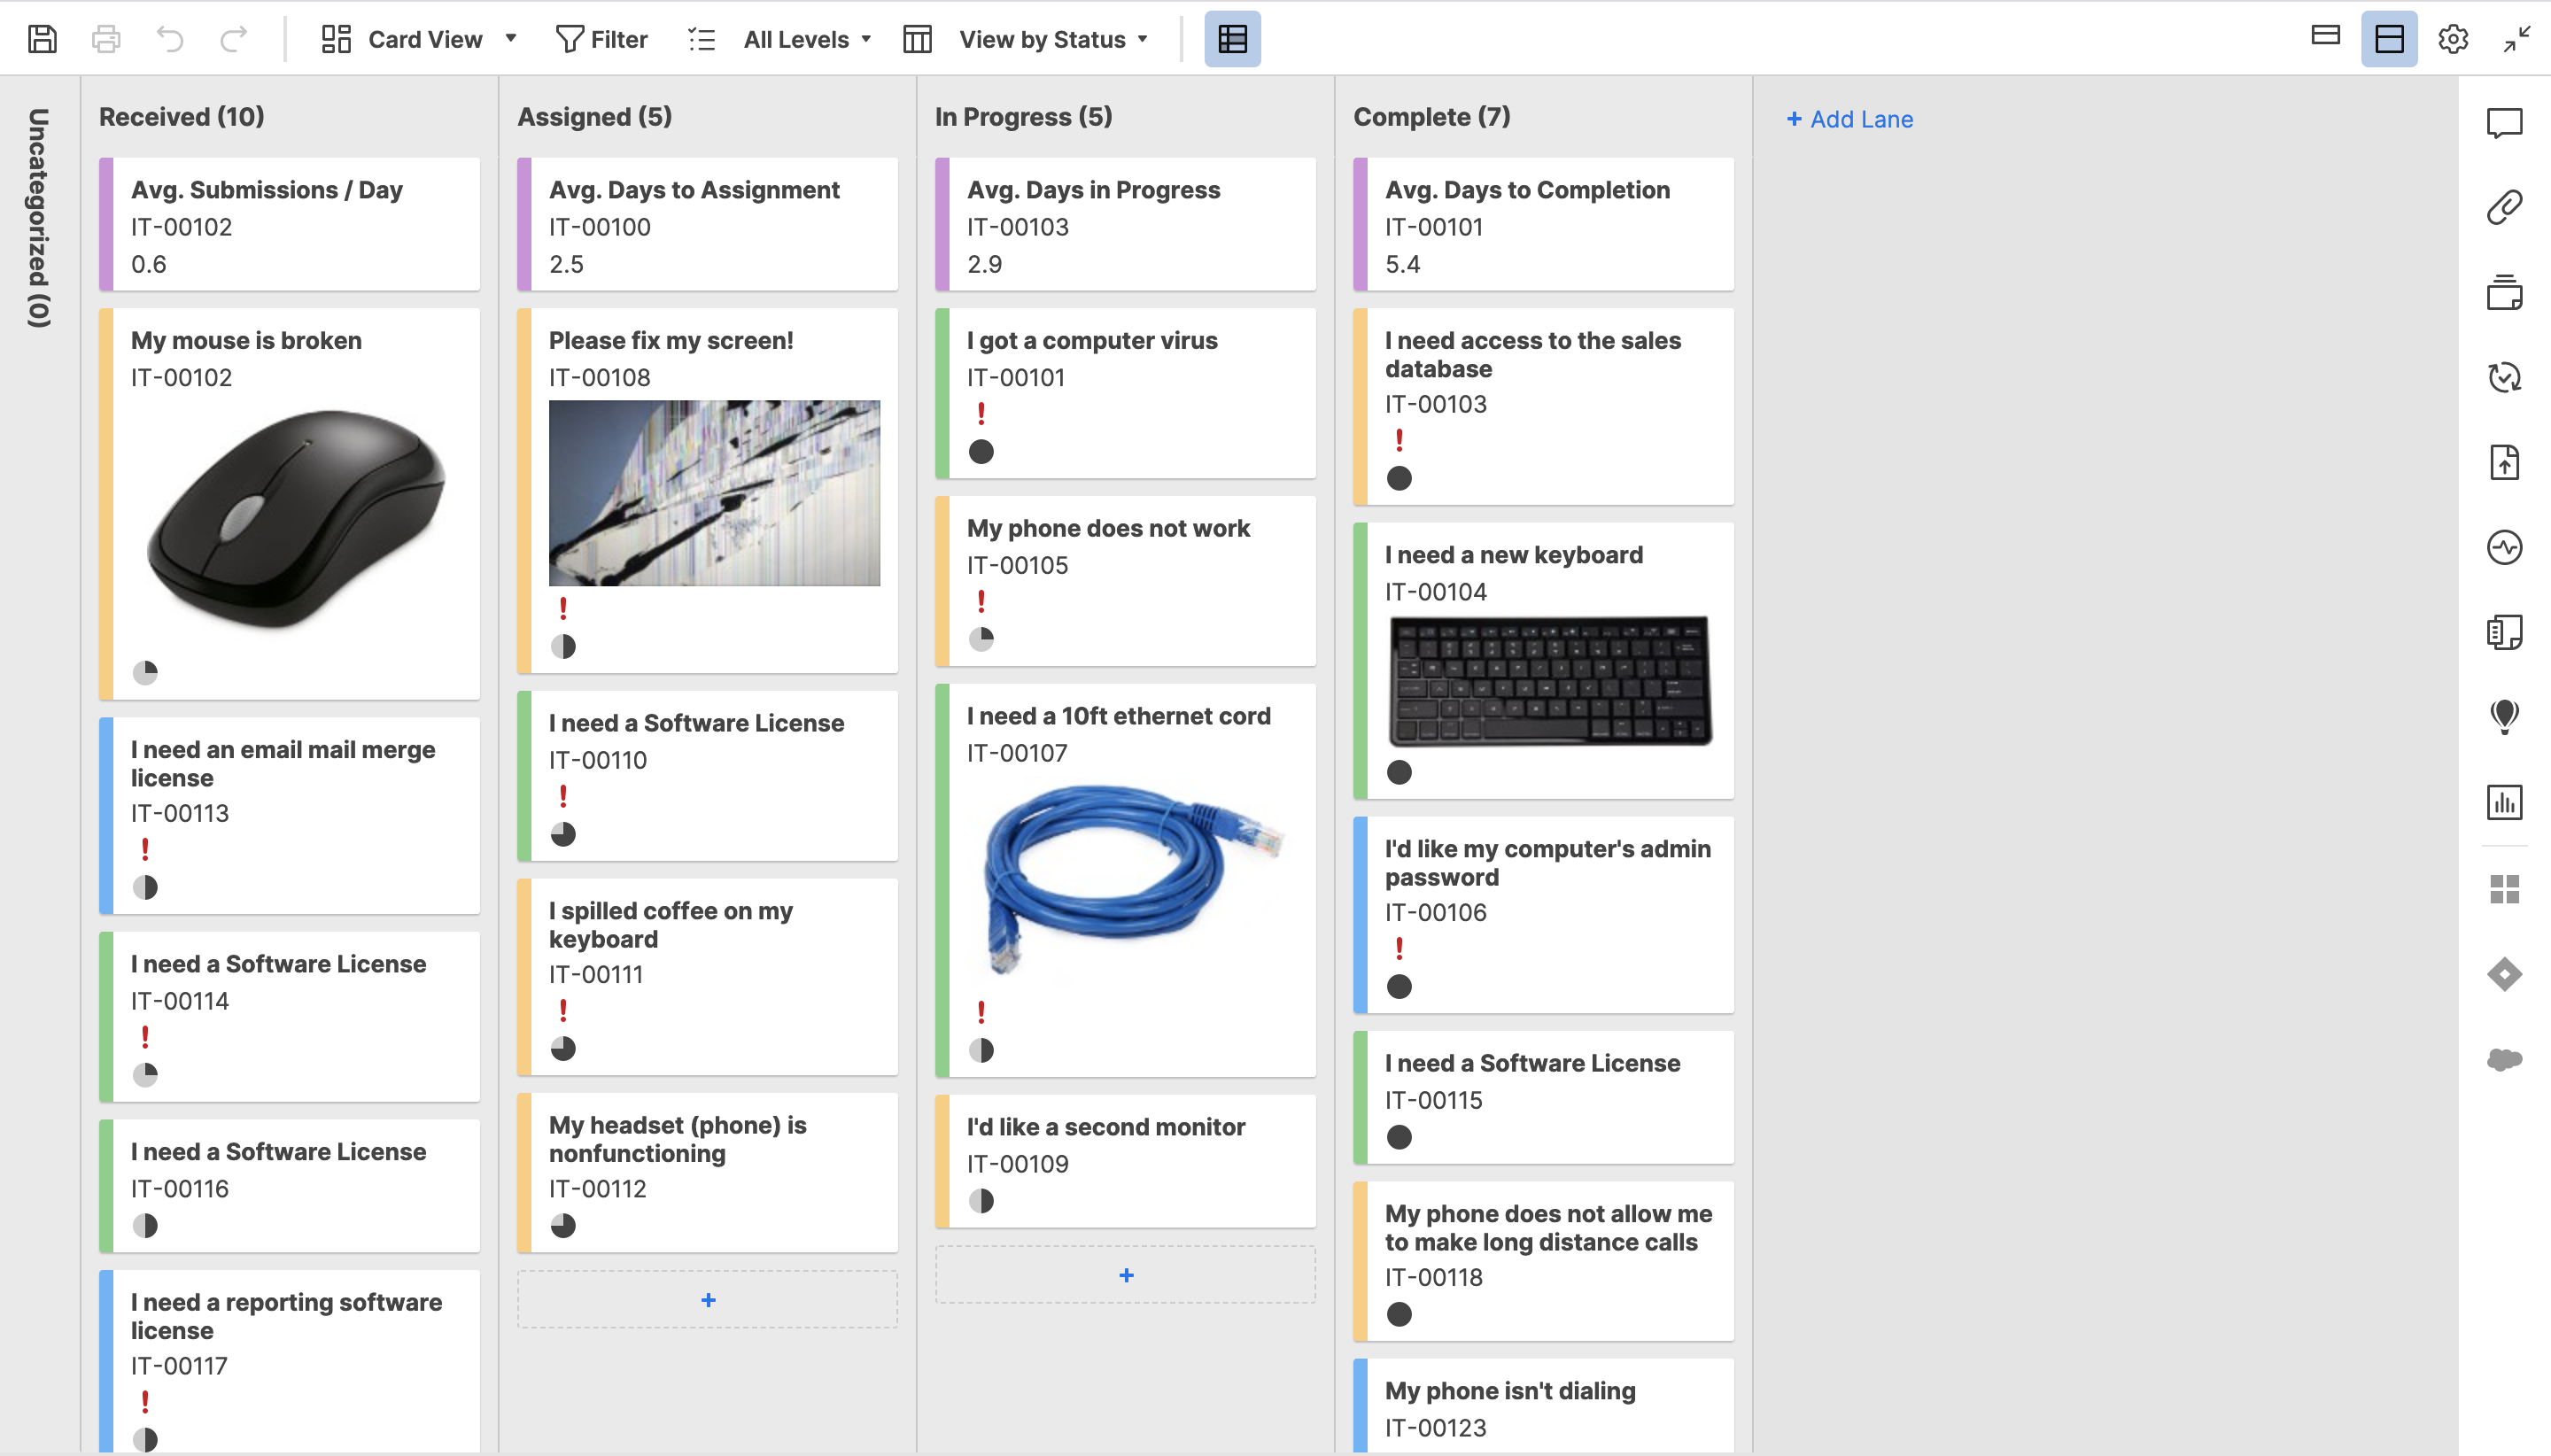Image resolution: width=2551 pixels, height=1456 pixels.
Task: Open the Avg. Days in Progress card
Action: pos(1125,224)
